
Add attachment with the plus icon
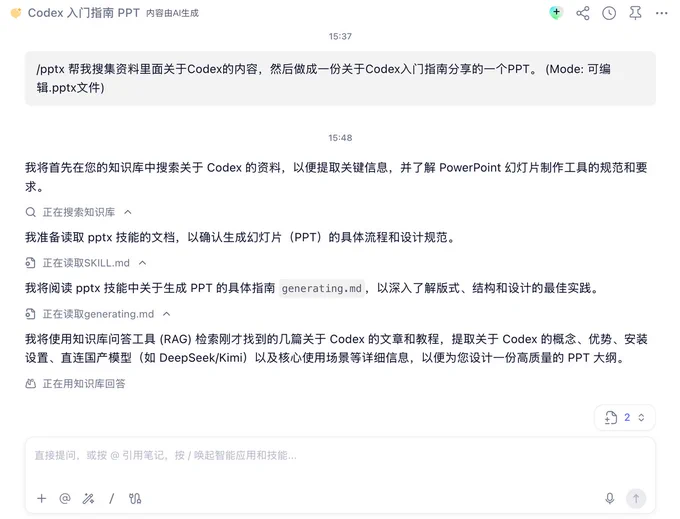tap(42, 498)
